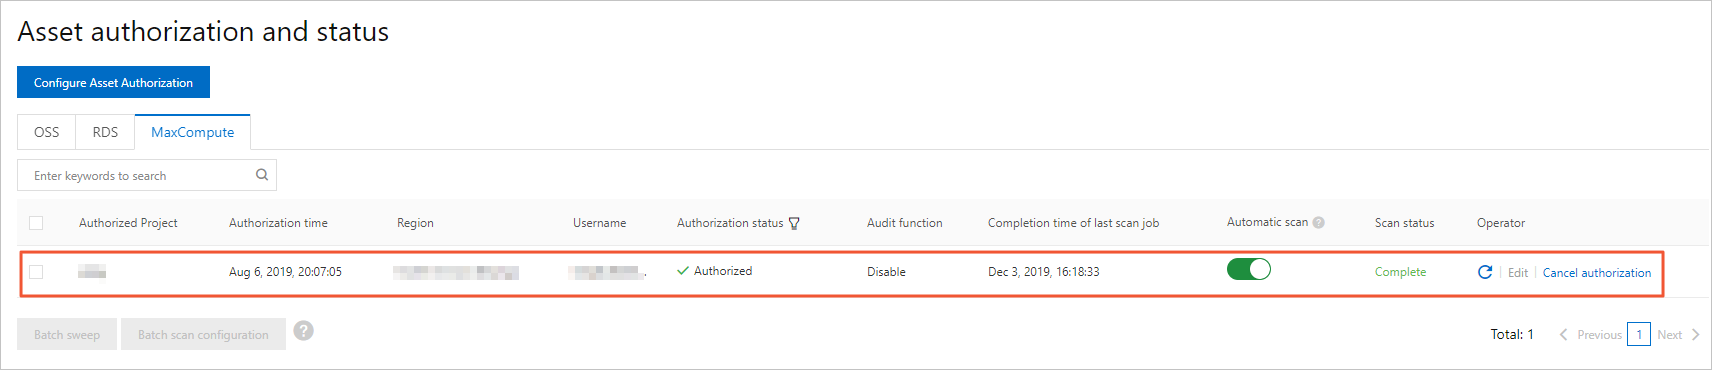Select the MaxCompute tab
The image size is (1712, 370).
tap(193, 132)
